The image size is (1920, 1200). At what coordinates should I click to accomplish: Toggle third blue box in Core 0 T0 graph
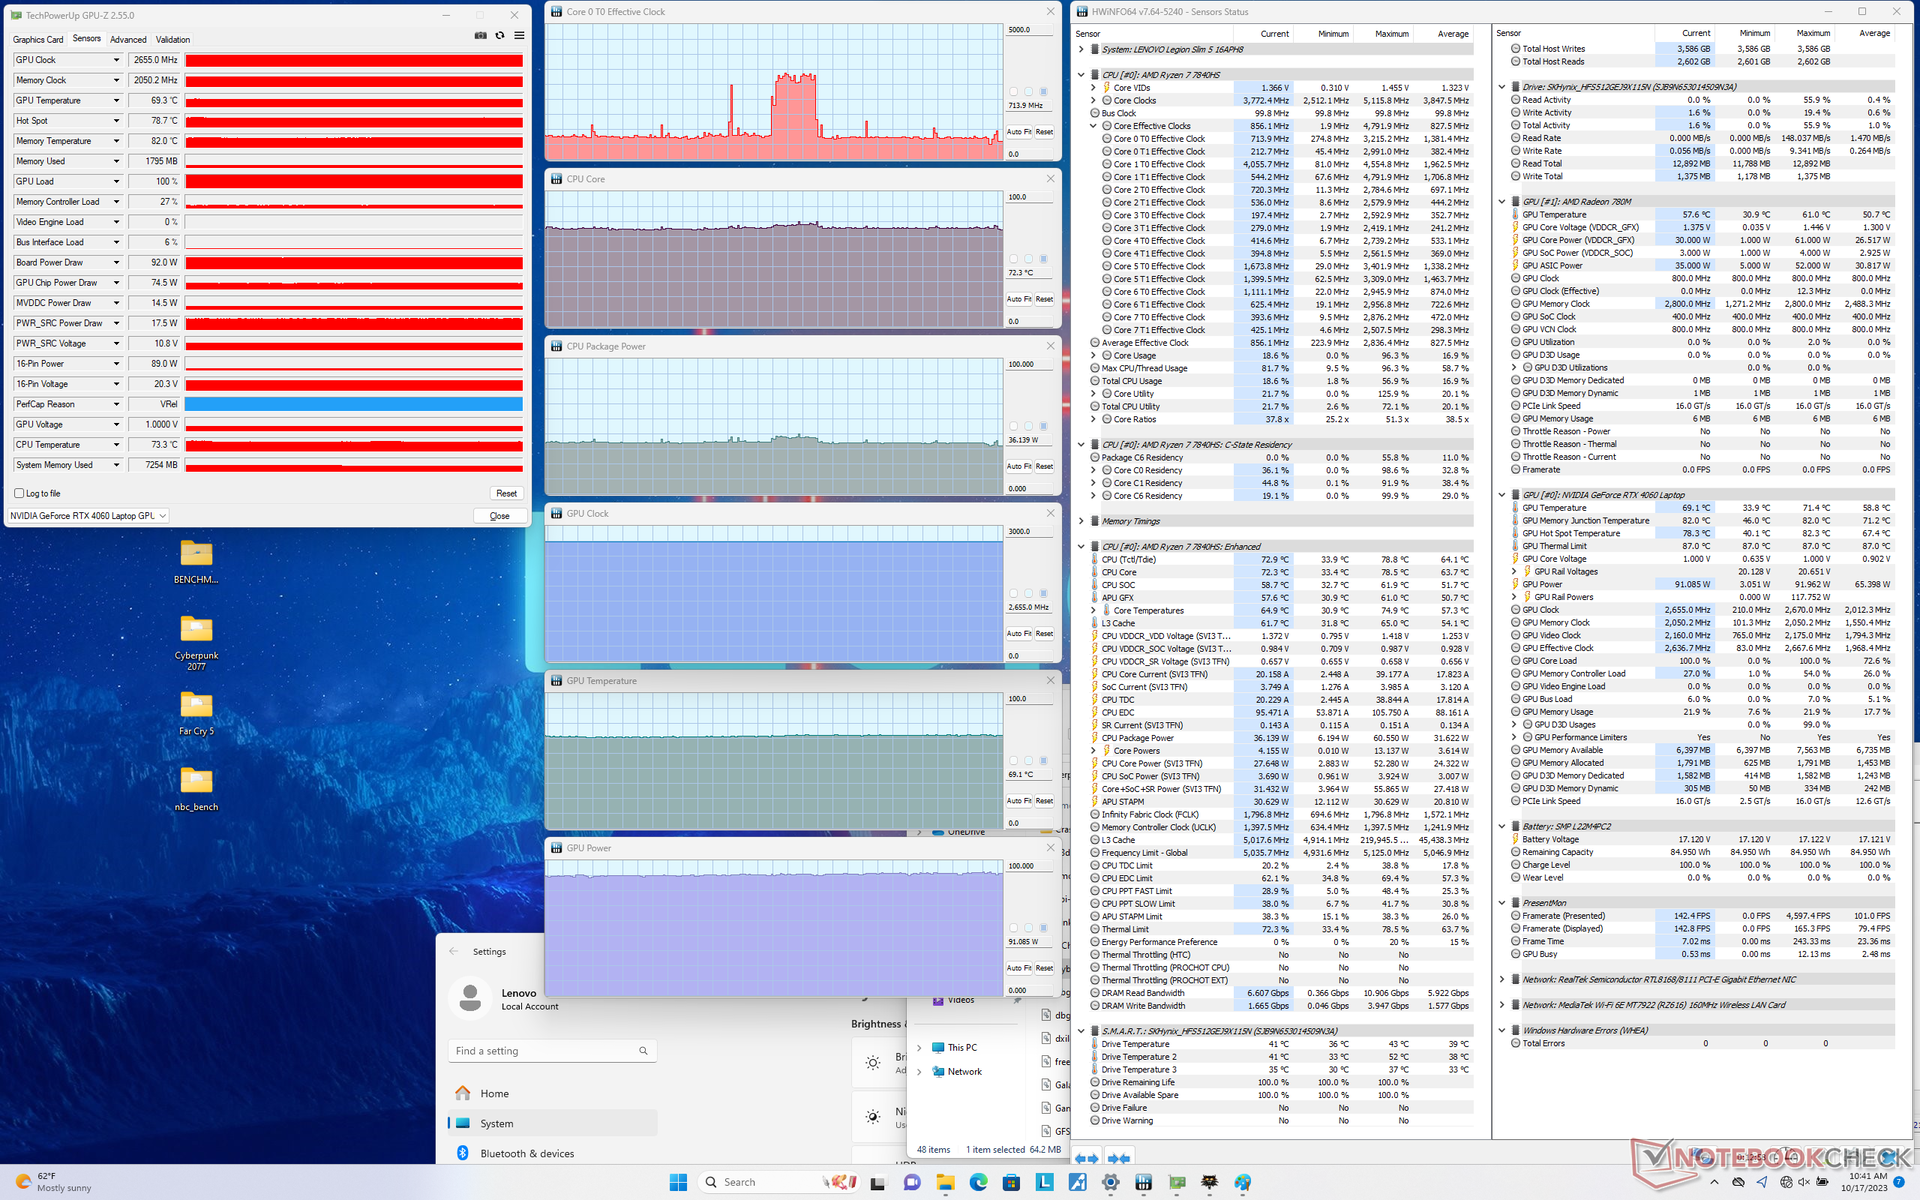(1043, 92)
